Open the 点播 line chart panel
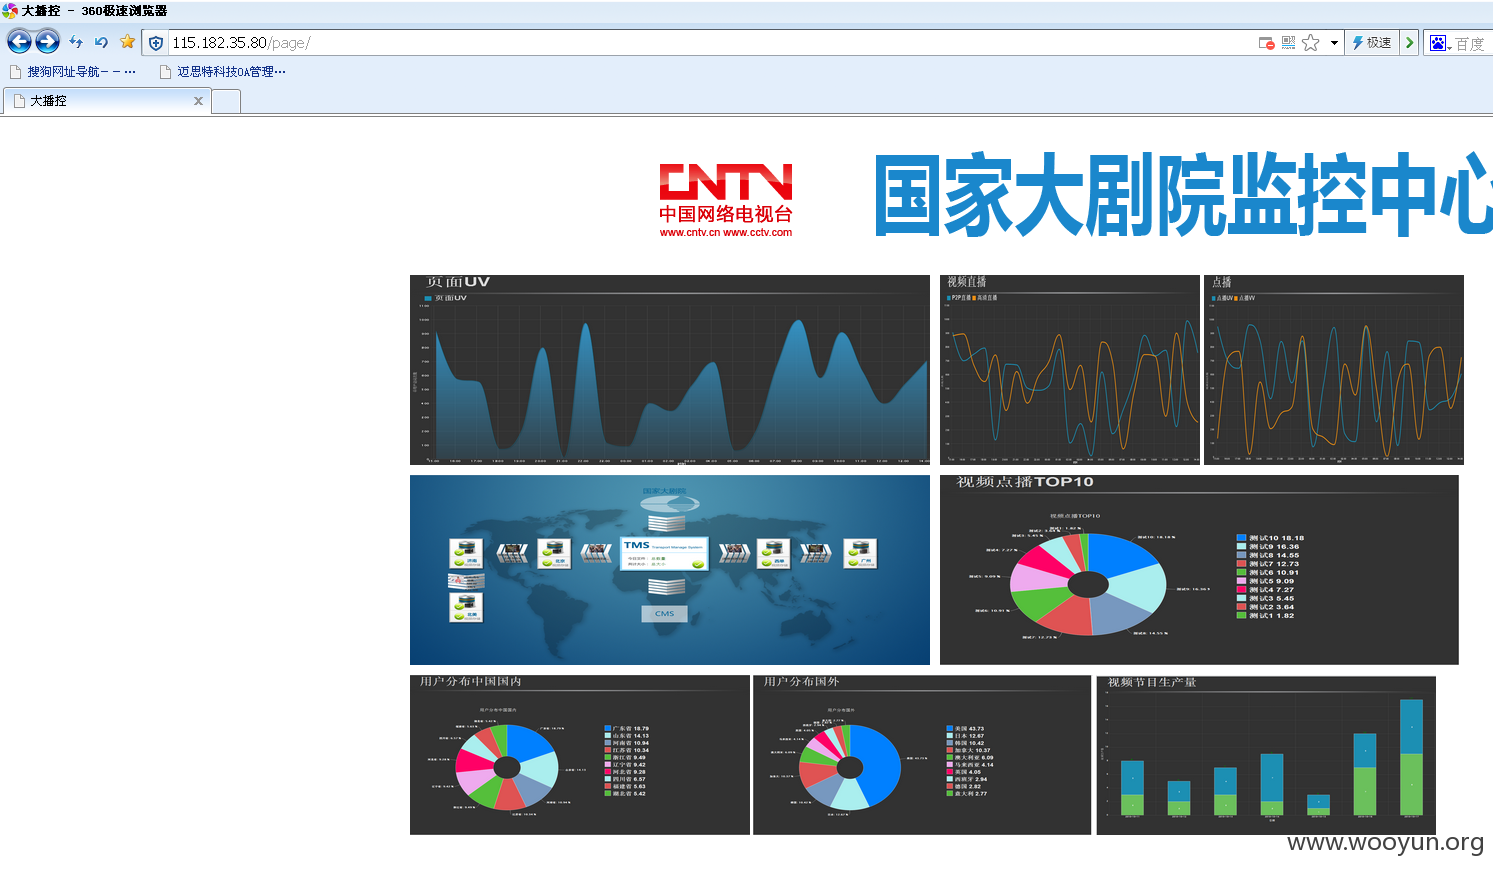The width and height of the screenshot is (1493, 871). (x=1334, y=370)
